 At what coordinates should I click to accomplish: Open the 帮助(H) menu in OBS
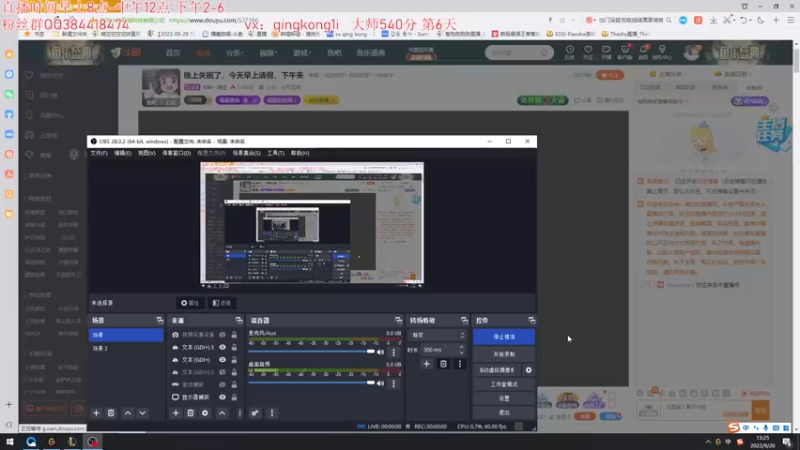click(300, 153)
